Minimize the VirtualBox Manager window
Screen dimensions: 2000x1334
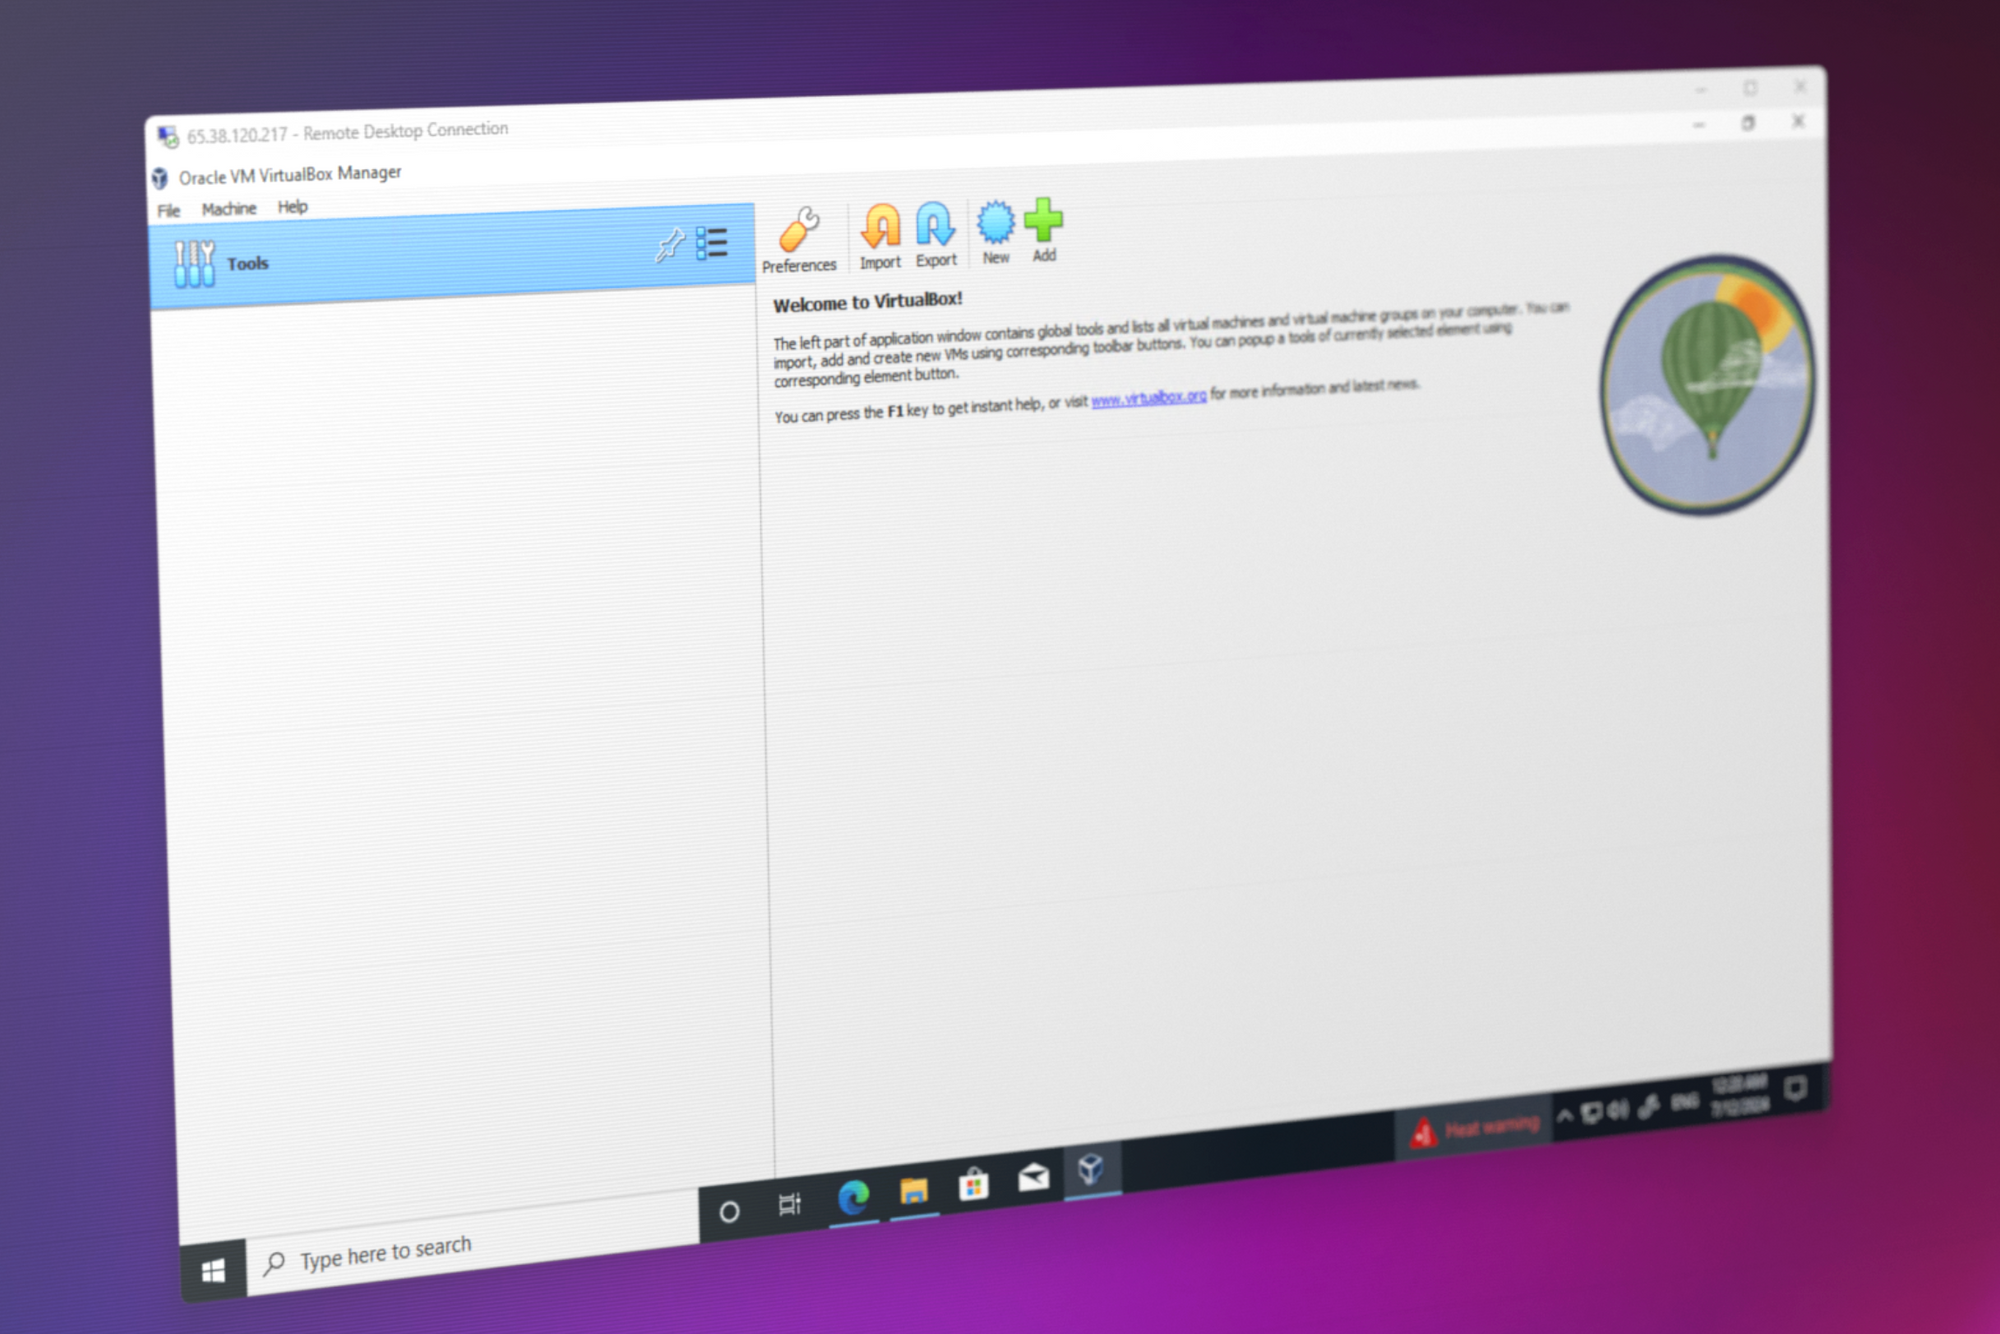pyautogui.click(x=1699, y=125)
